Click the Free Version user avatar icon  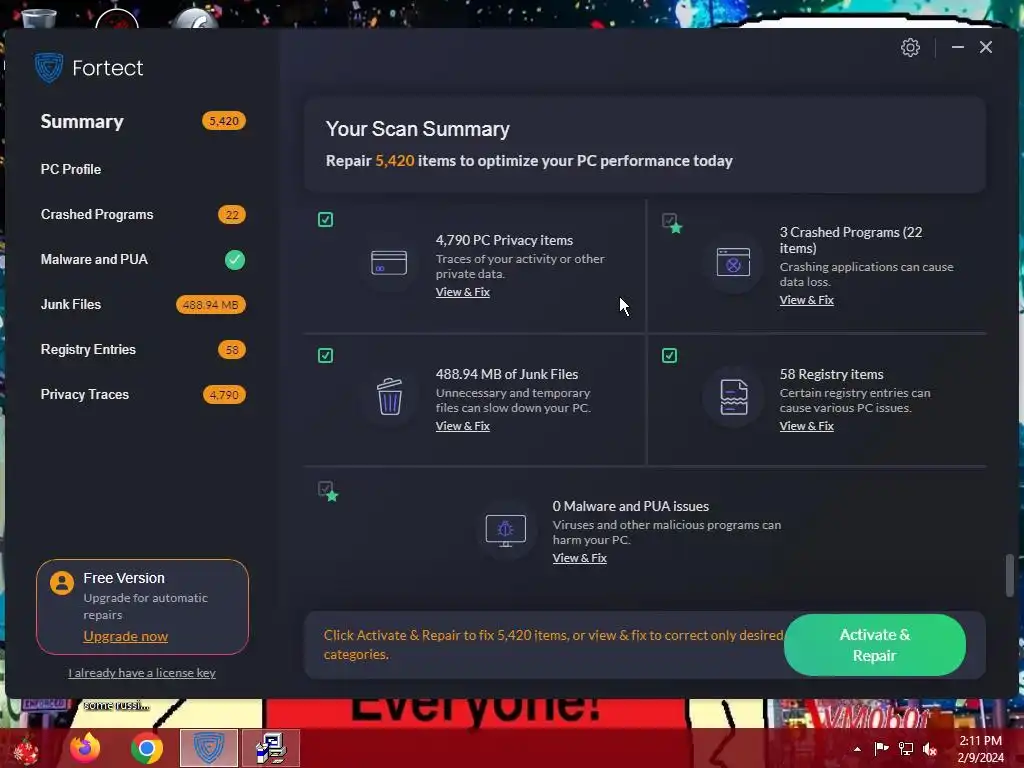click(62, 583)
